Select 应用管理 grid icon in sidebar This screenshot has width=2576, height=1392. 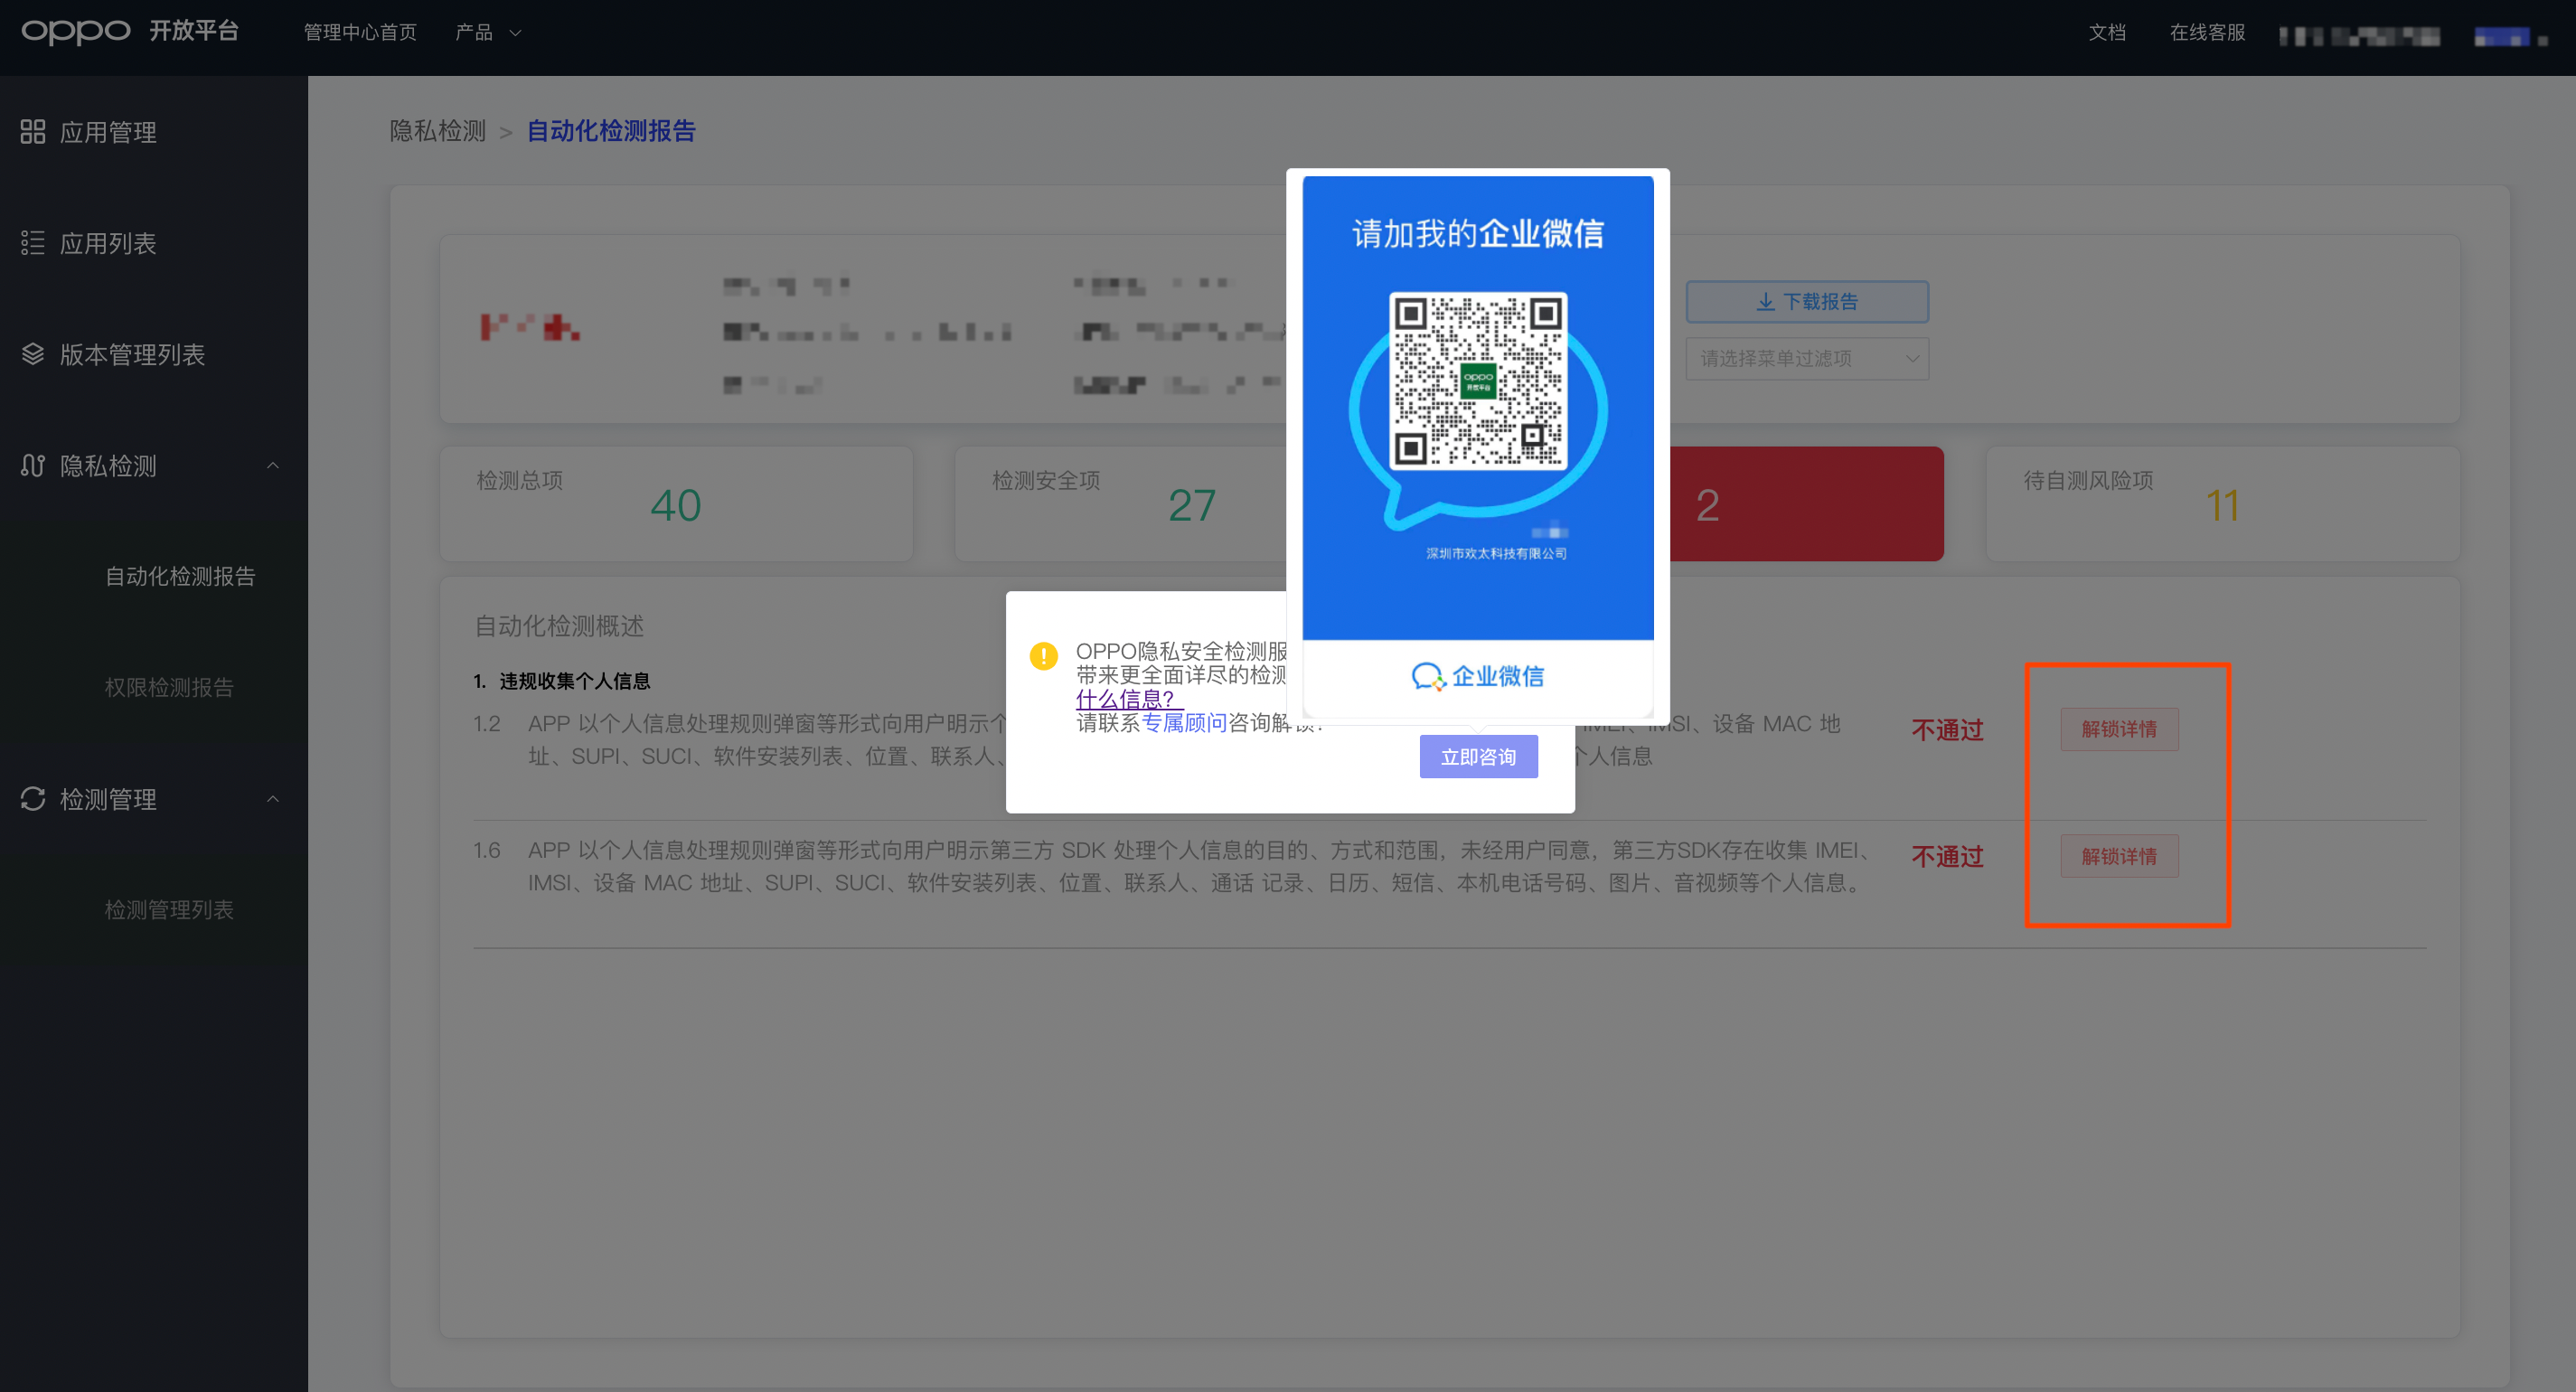pos(32,131)
